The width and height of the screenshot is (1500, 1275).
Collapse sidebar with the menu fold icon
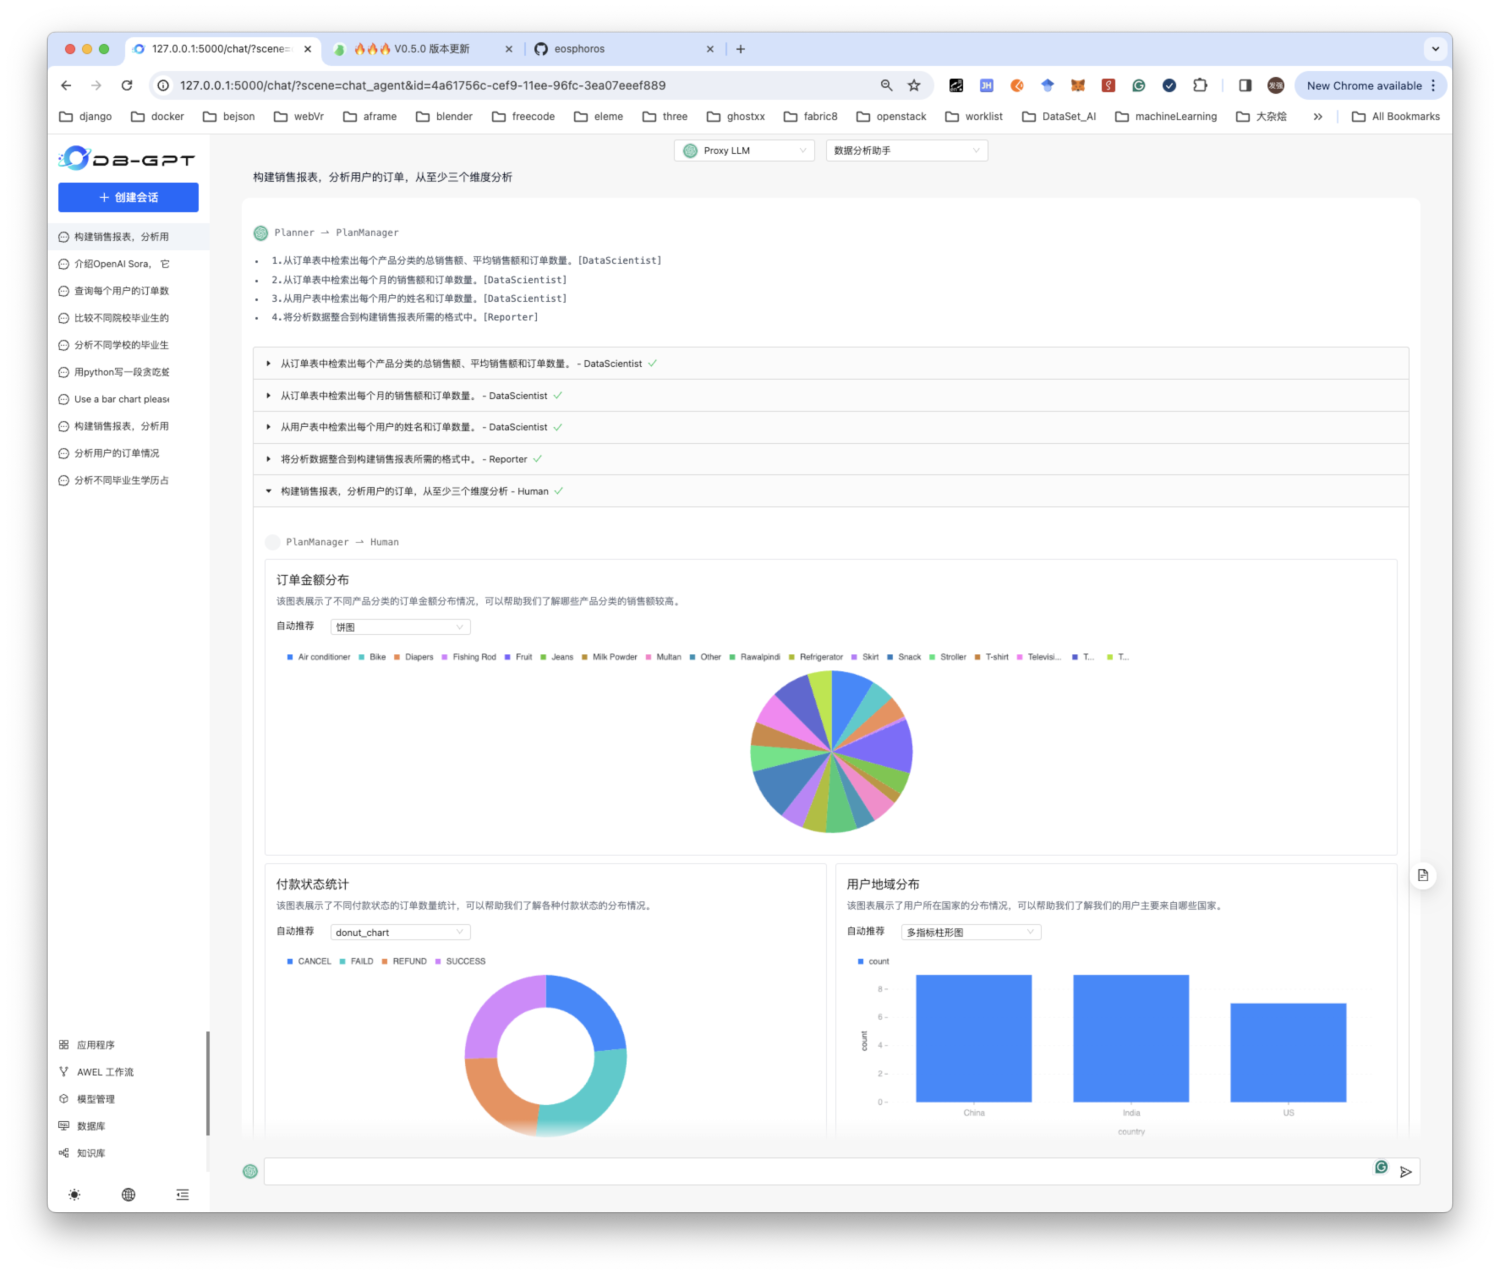(x=182, y=1194)
